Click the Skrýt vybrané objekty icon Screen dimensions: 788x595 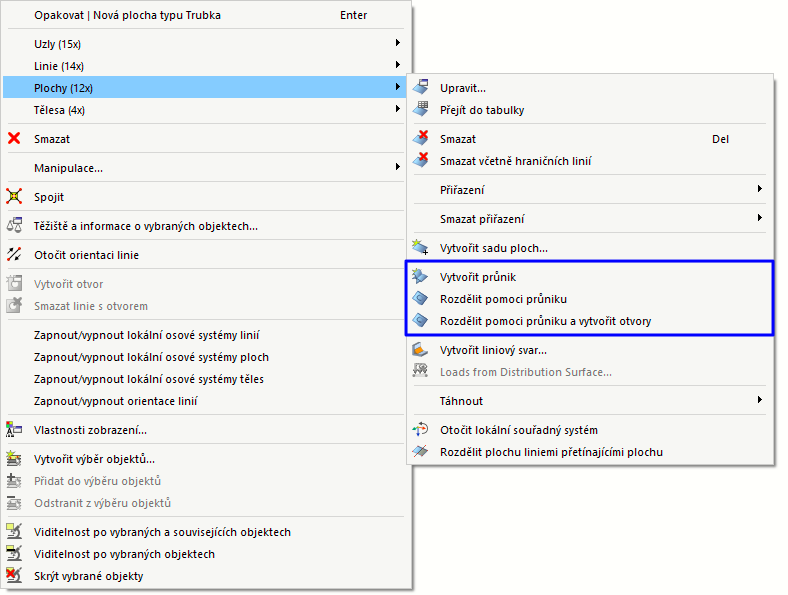tap(14, 576)
